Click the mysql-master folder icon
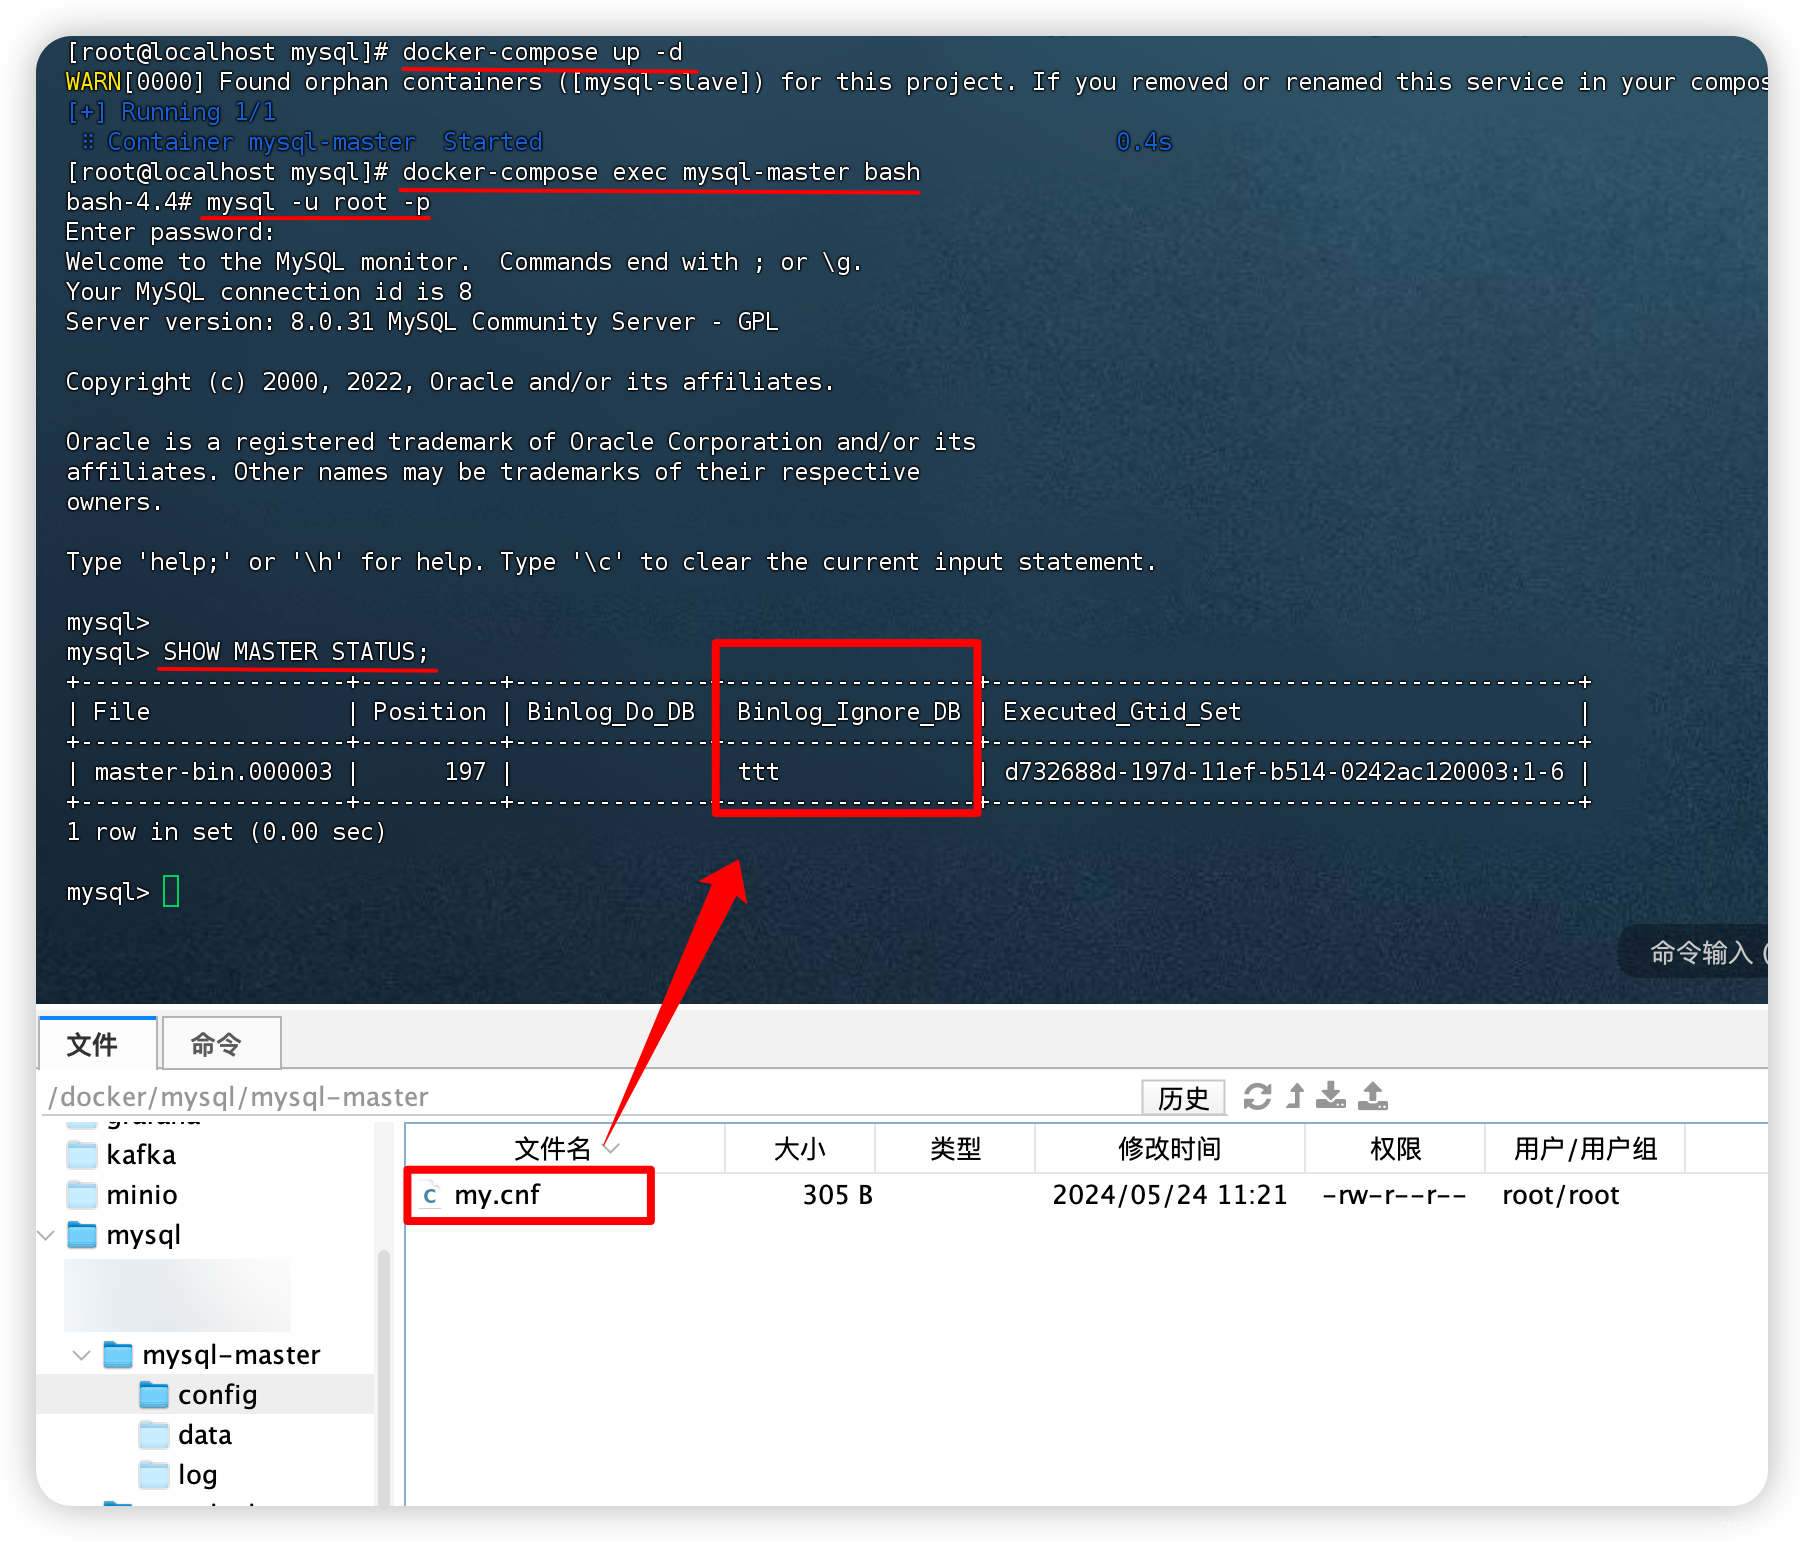Image resolution: width=1804 pixels, height=1542 pixels. tap(118, 1355)
